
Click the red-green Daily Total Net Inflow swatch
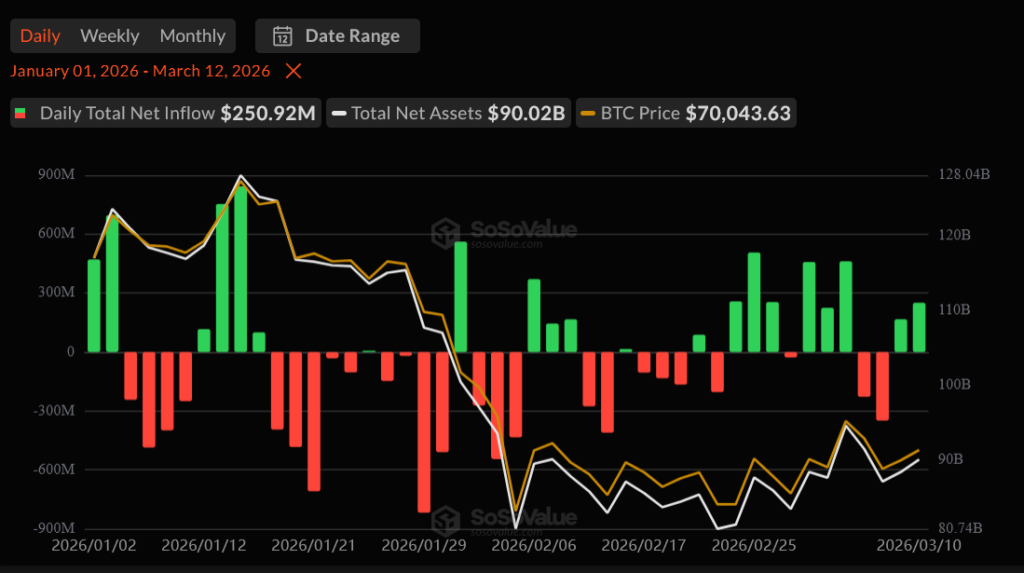[x=20, y=113]
